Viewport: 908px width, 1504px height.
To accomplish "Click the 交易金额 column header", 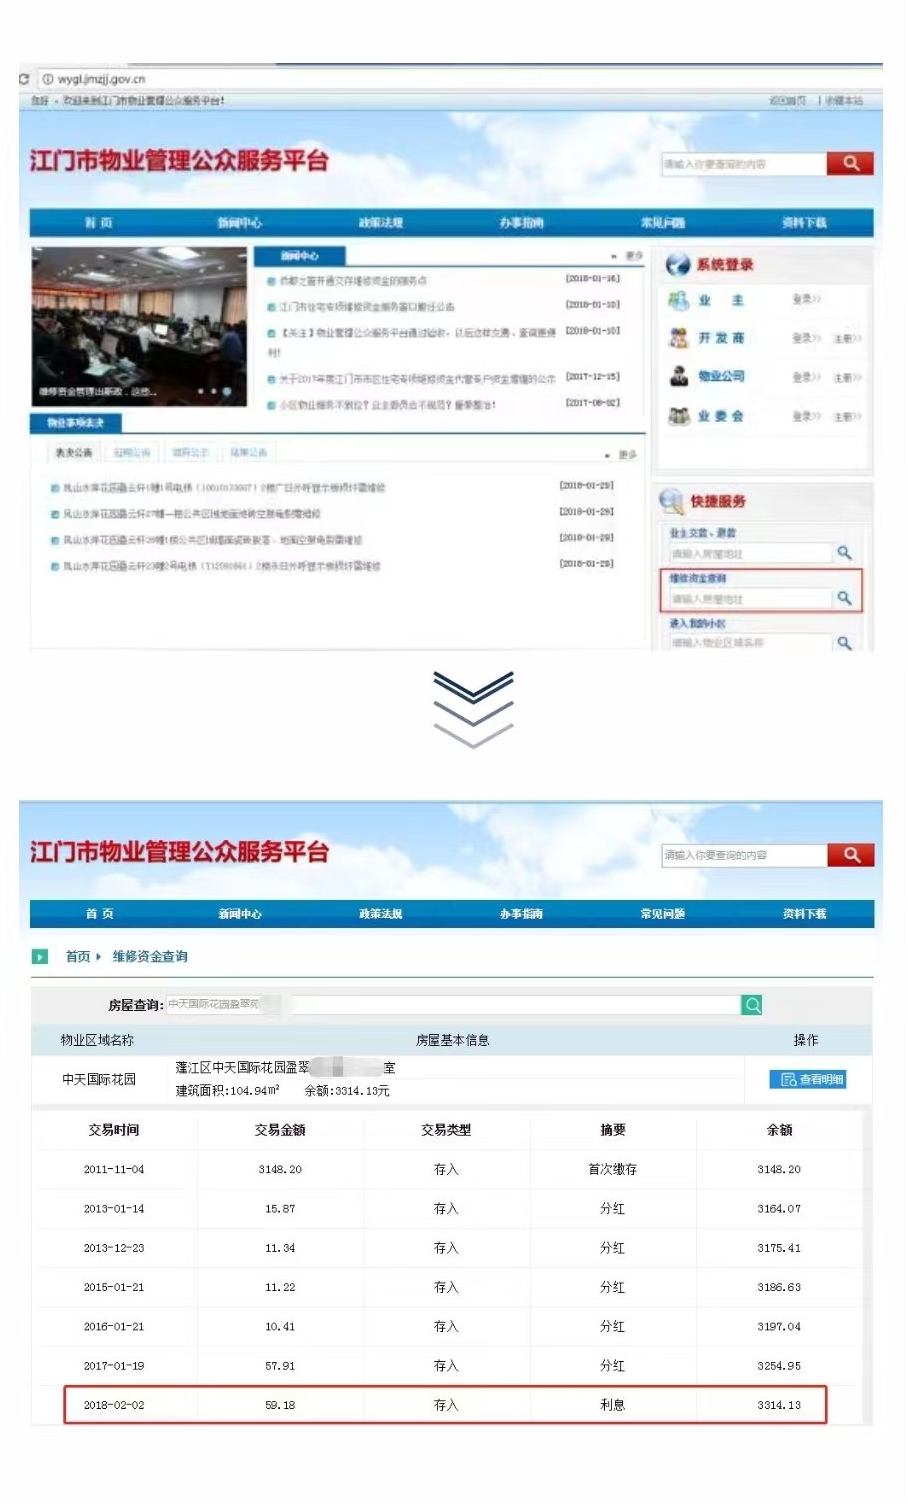I will click(280, 1130).
